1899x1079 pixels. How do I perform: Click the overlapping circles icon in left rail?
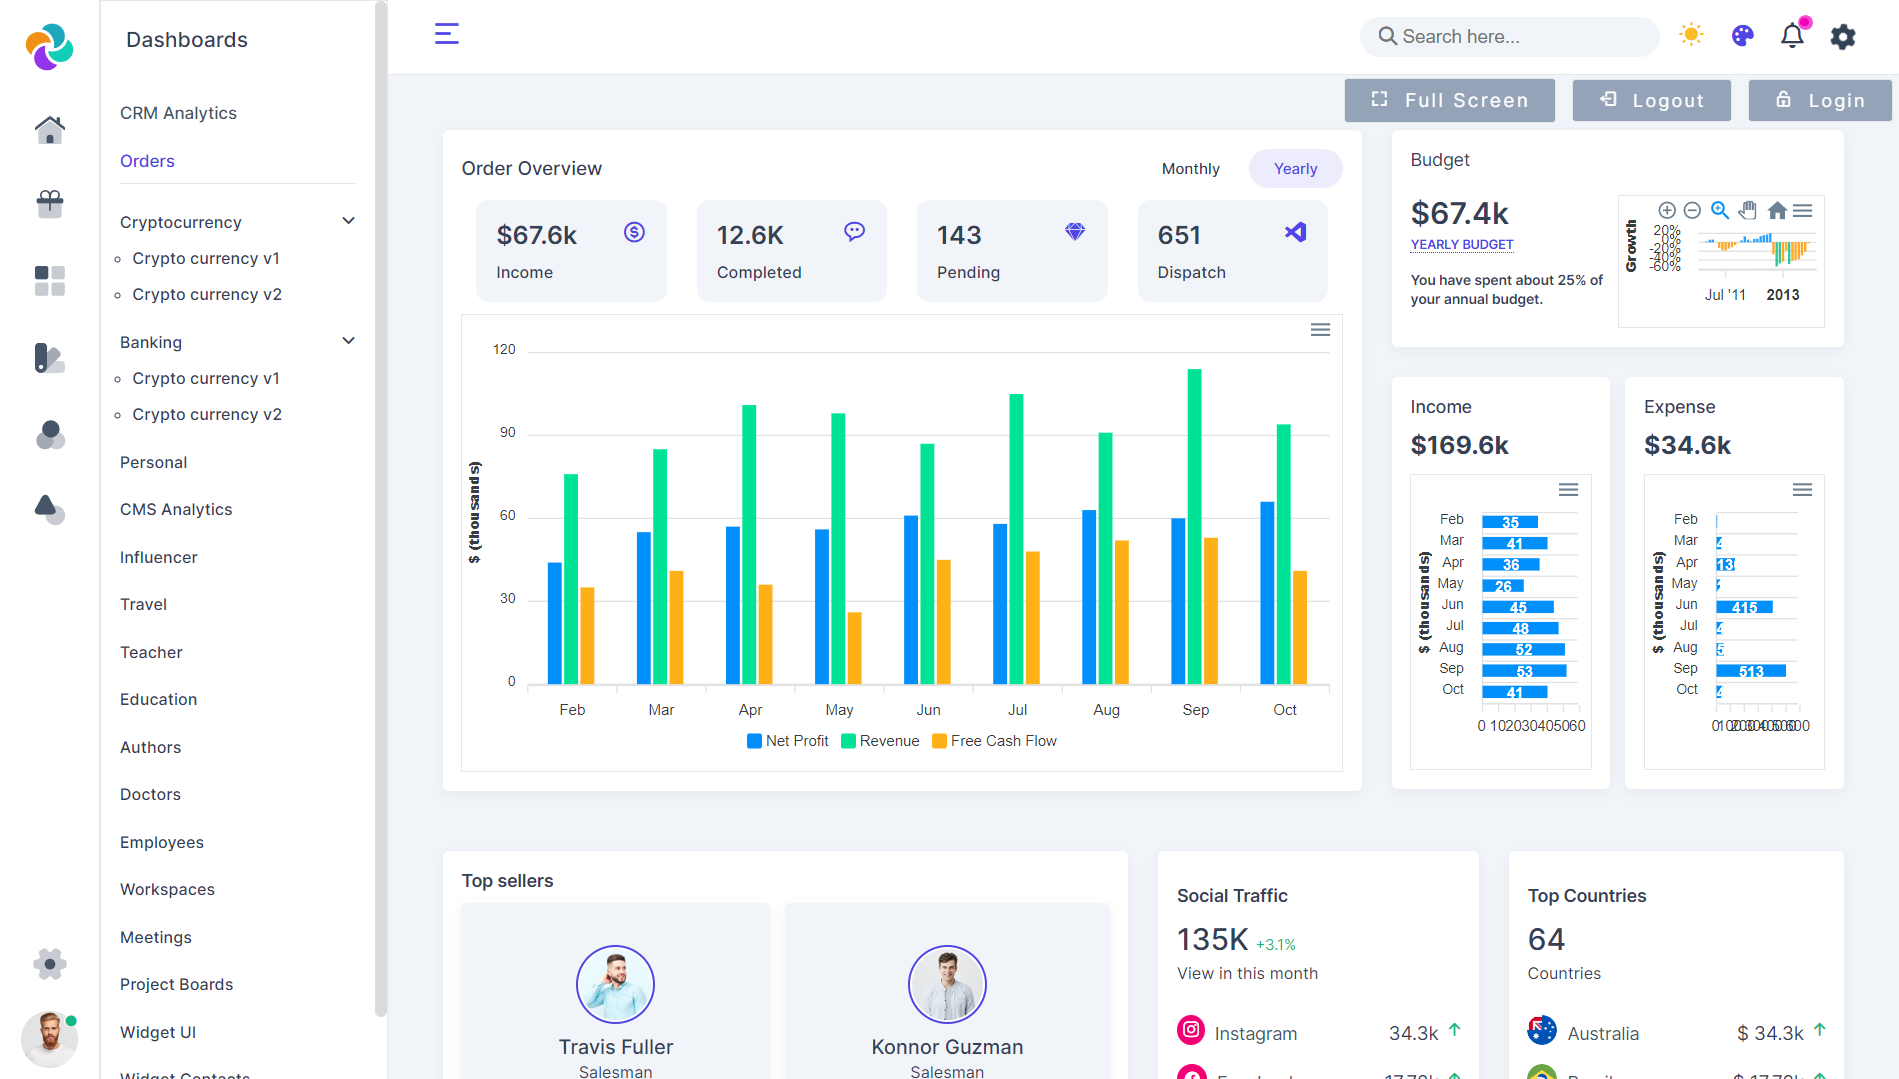tap(49, 434)
